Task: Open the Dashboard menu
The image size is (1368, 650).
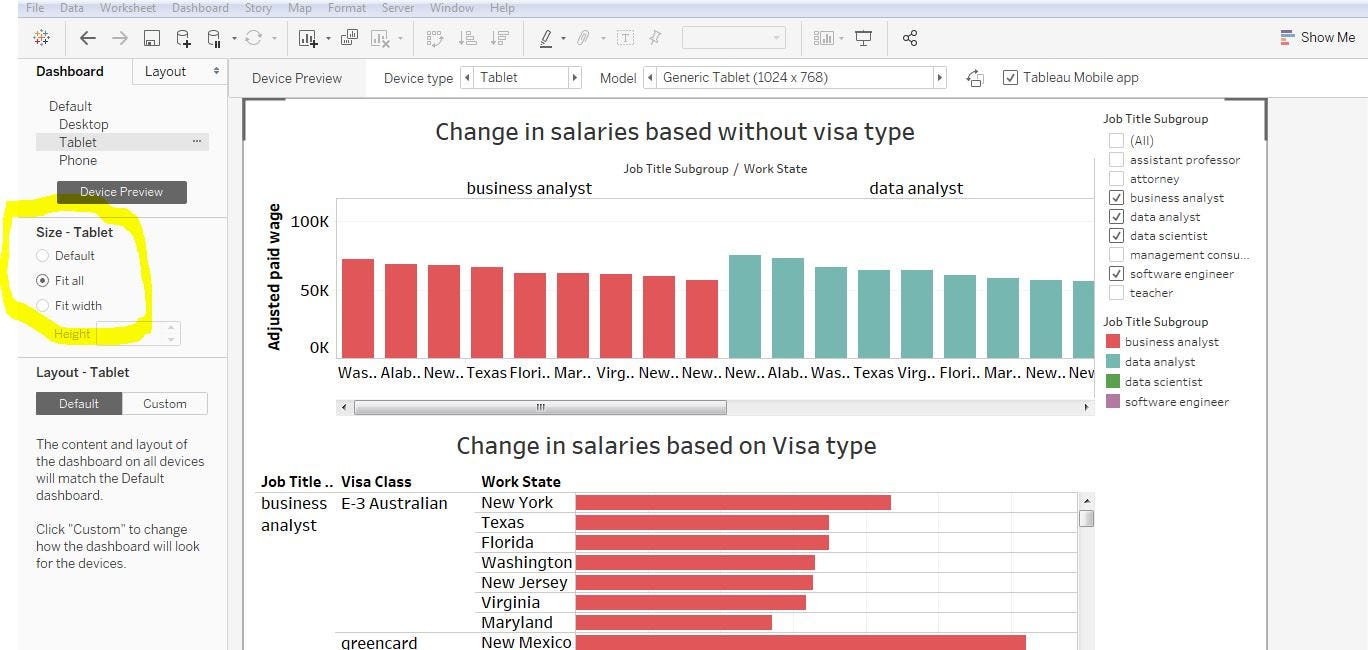Action: [x=199, y=7]
